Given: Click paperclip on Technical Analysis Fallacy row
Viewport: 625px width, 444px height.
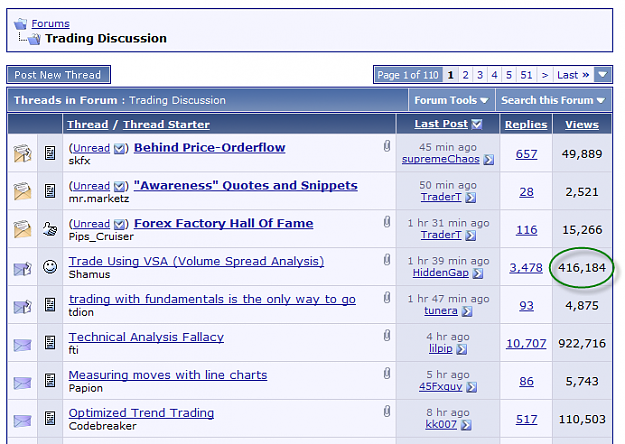Looking at the screenshot, I should [x=387, y=336].
